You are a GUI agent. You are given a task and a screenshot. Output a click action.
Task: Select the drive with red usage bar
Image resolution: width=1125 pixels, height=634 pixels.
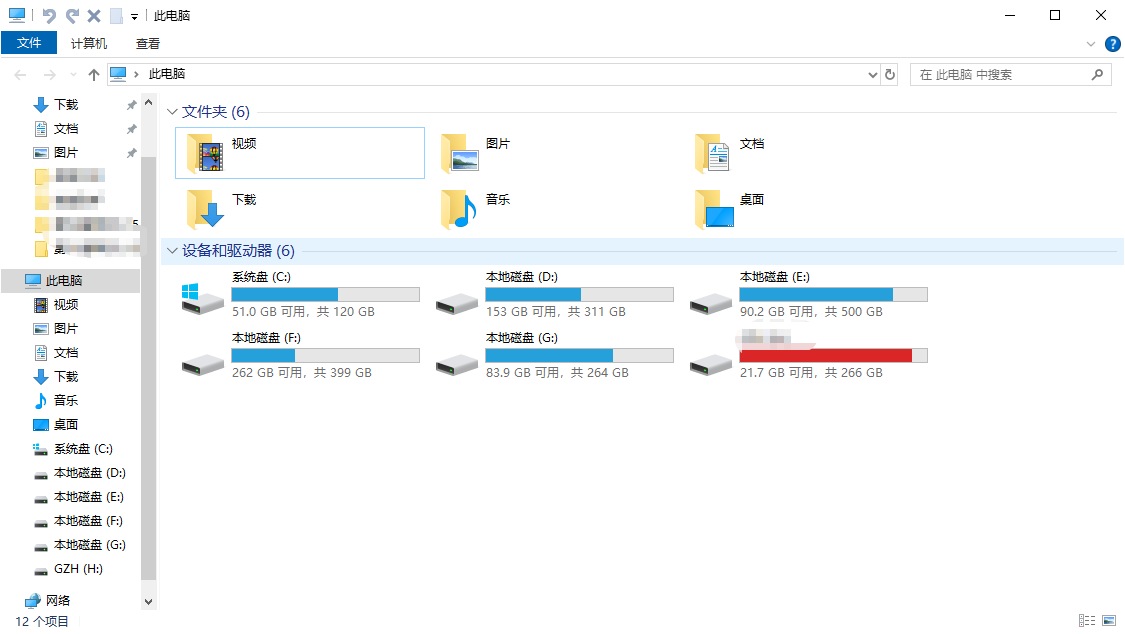710,365
